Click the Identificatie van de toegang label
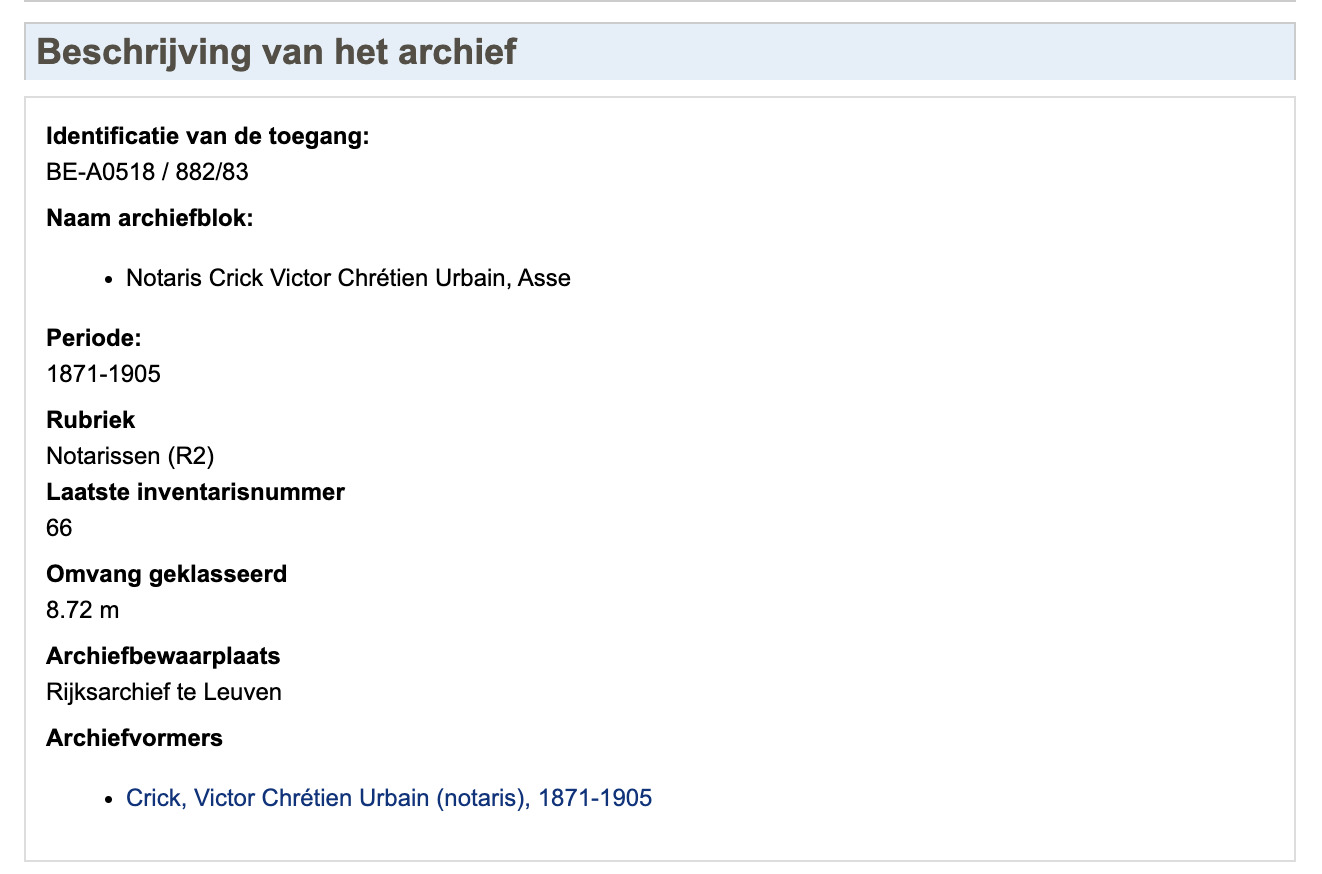The height and width of the screenshot is (874, 1322). click(208, 136)
